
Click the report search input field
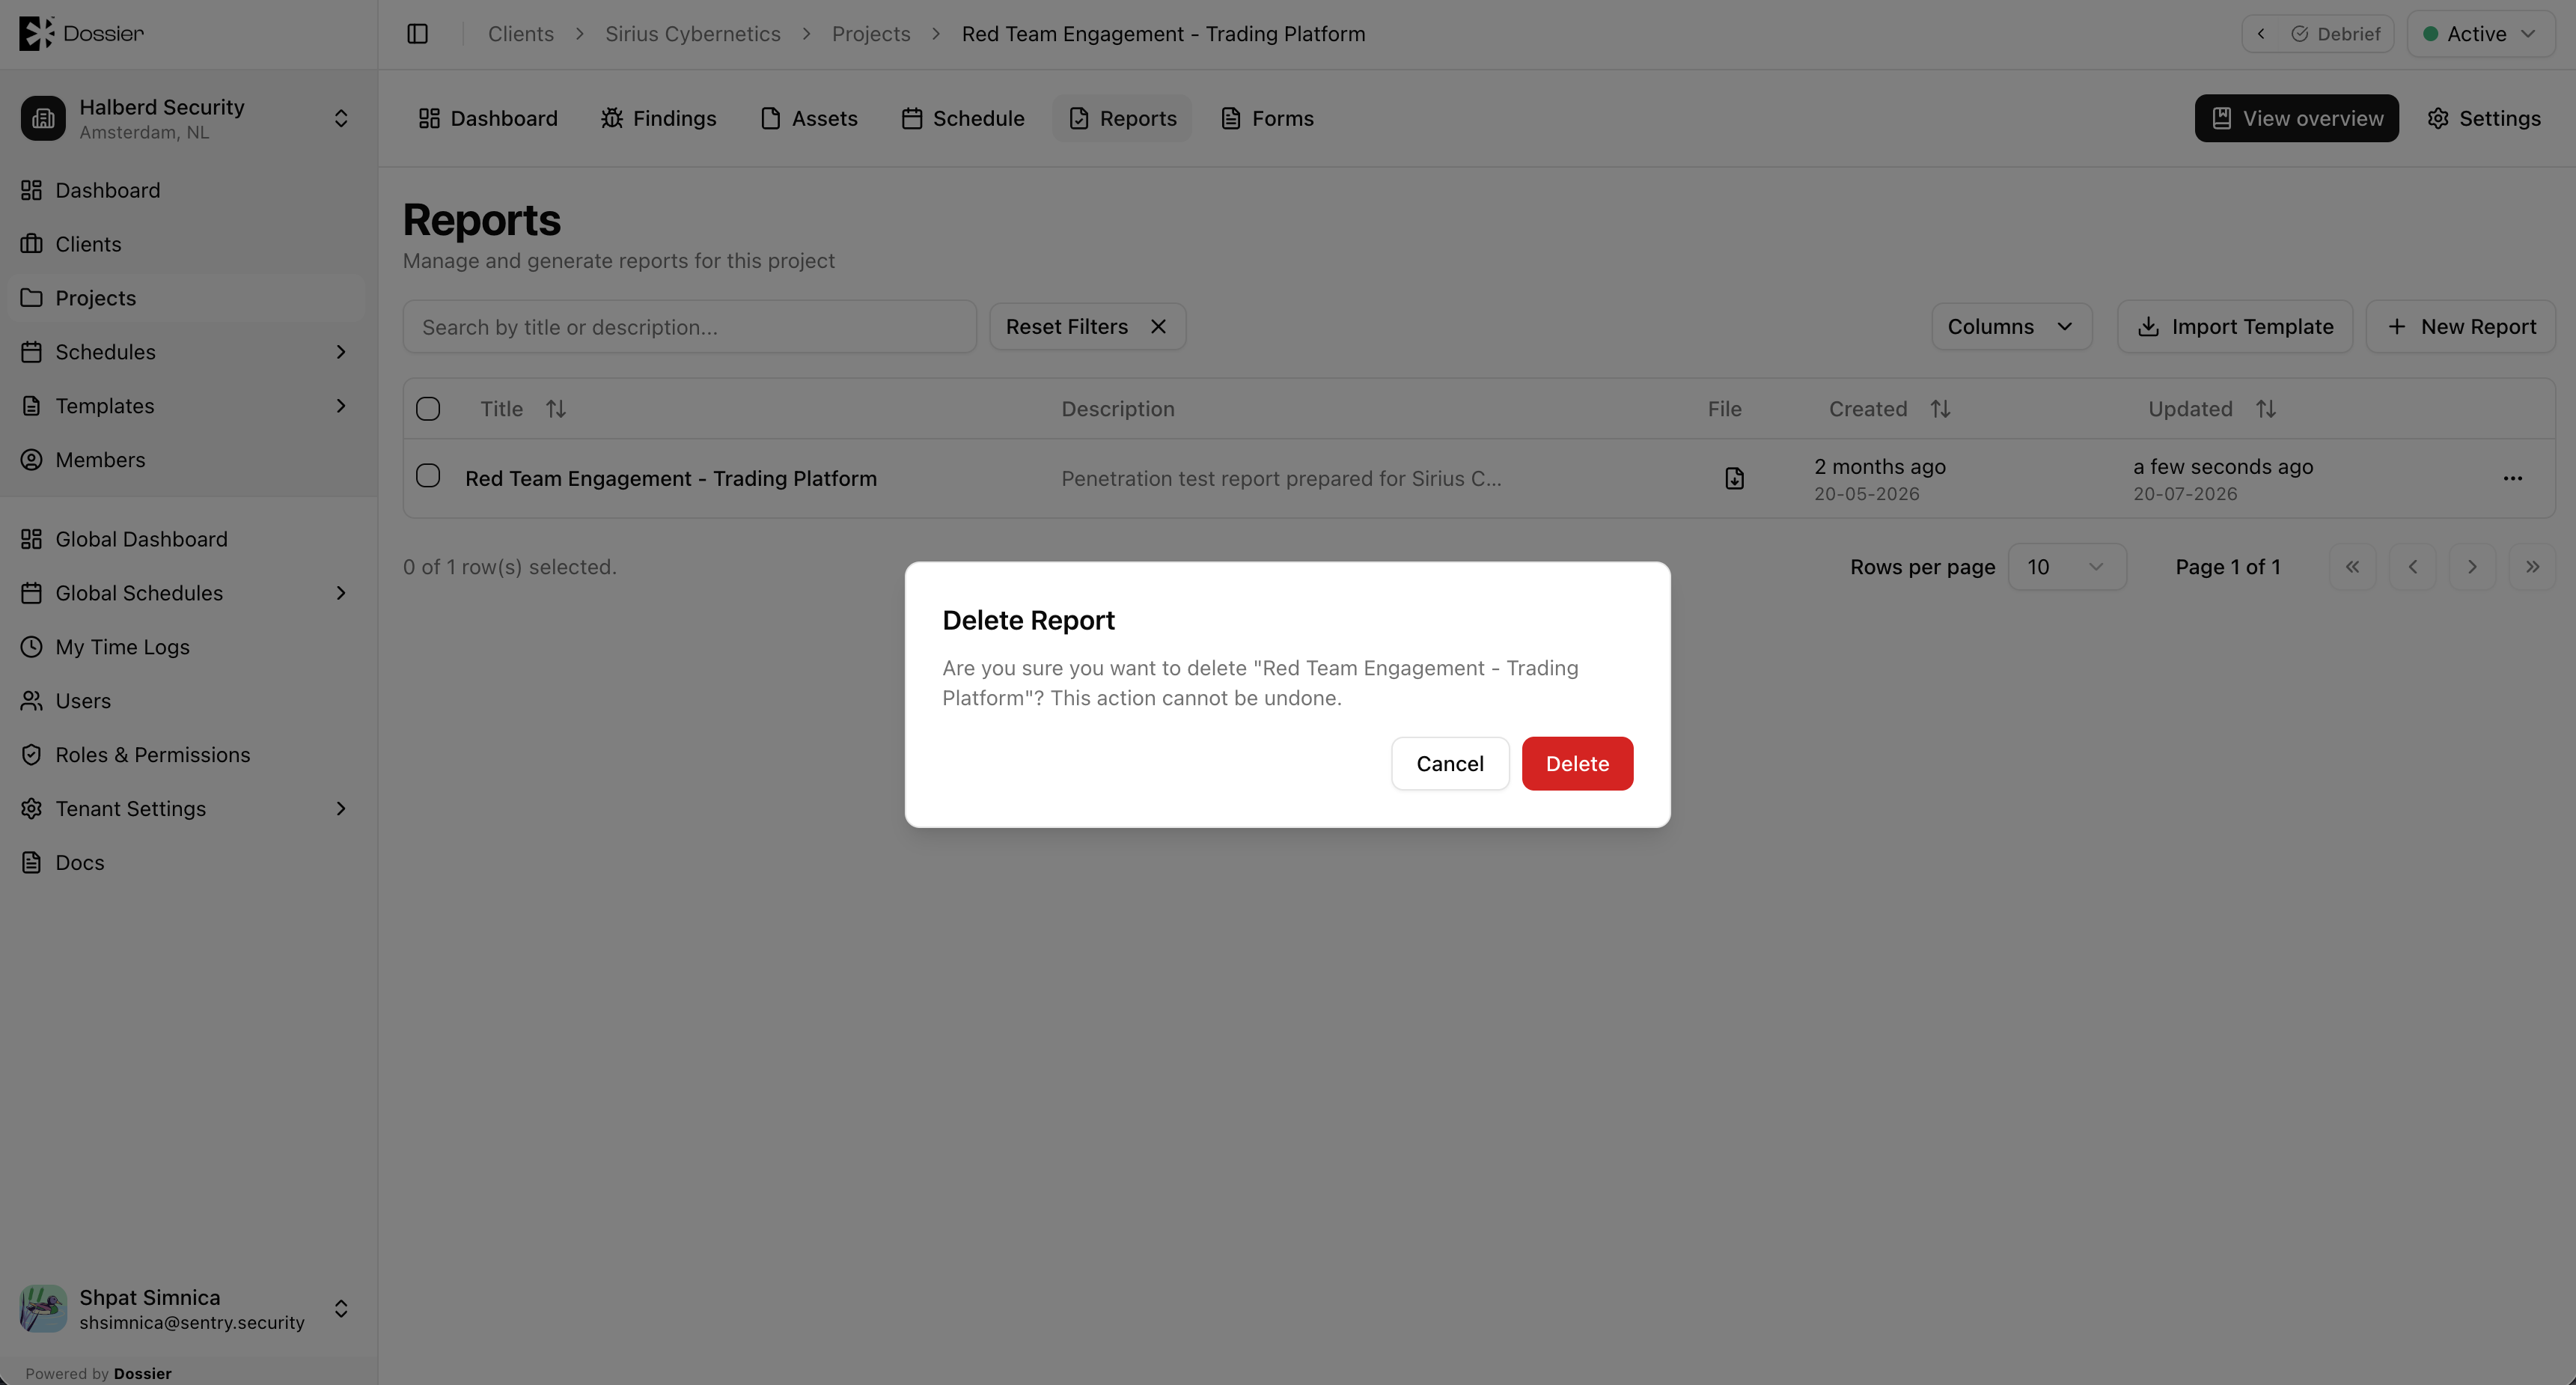(x=689, y=327)
